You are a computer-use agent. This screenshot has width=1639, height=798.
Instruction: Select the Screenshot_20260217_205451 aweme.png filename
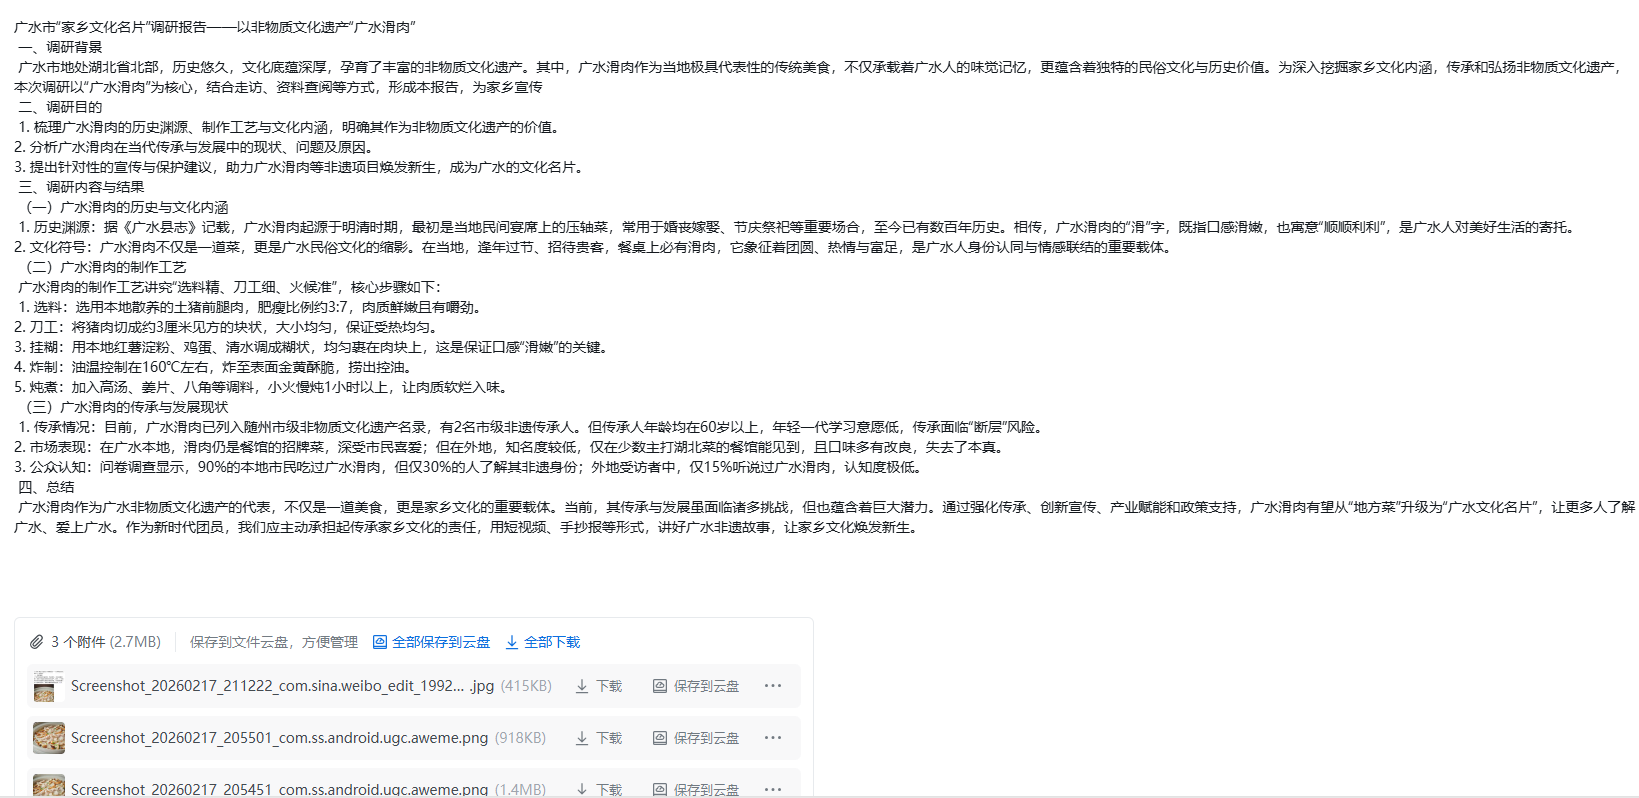279,789
